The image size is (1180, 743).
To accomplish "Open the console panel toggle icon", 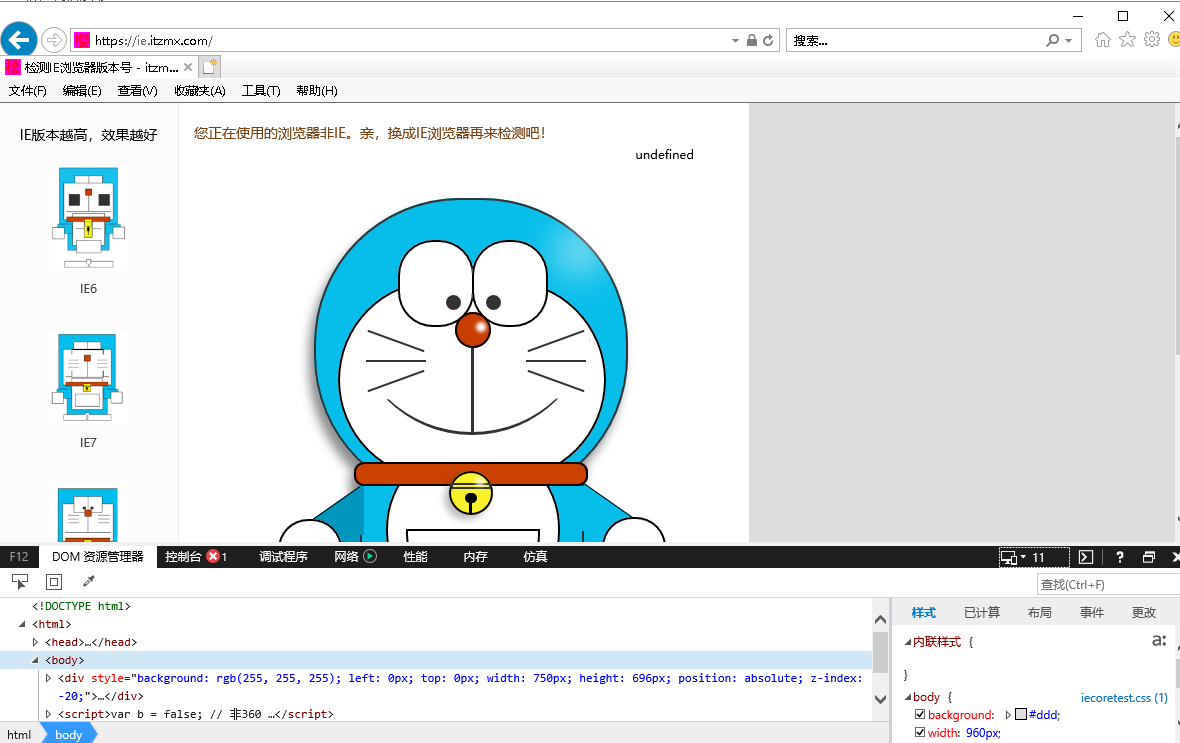I will point(1085,557).
